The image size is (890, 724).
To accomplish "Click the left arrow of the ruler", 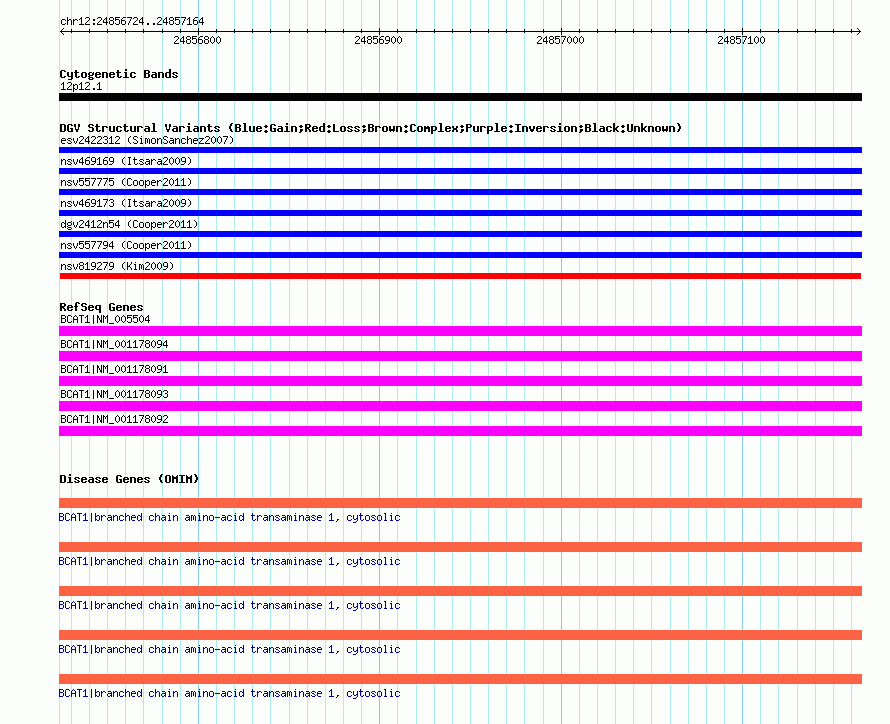I will click(62, 32).
